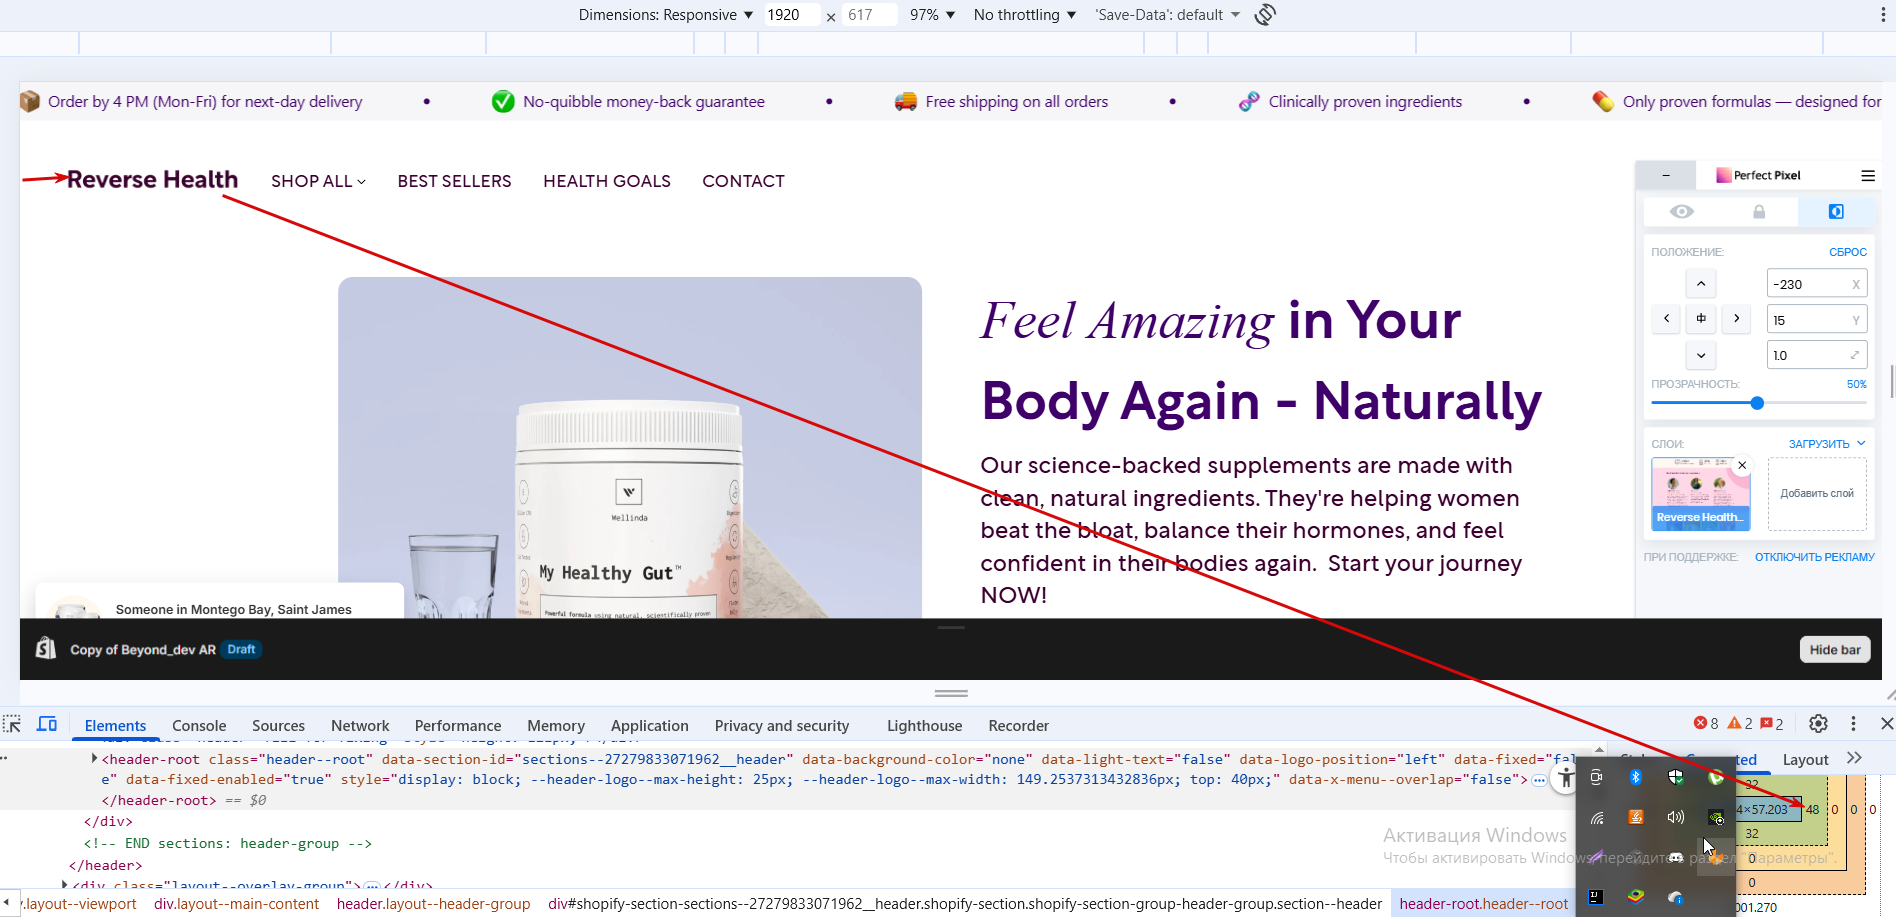Open BEST SELLERS page
The image size is (1896, 917).
tap(454, 181)
